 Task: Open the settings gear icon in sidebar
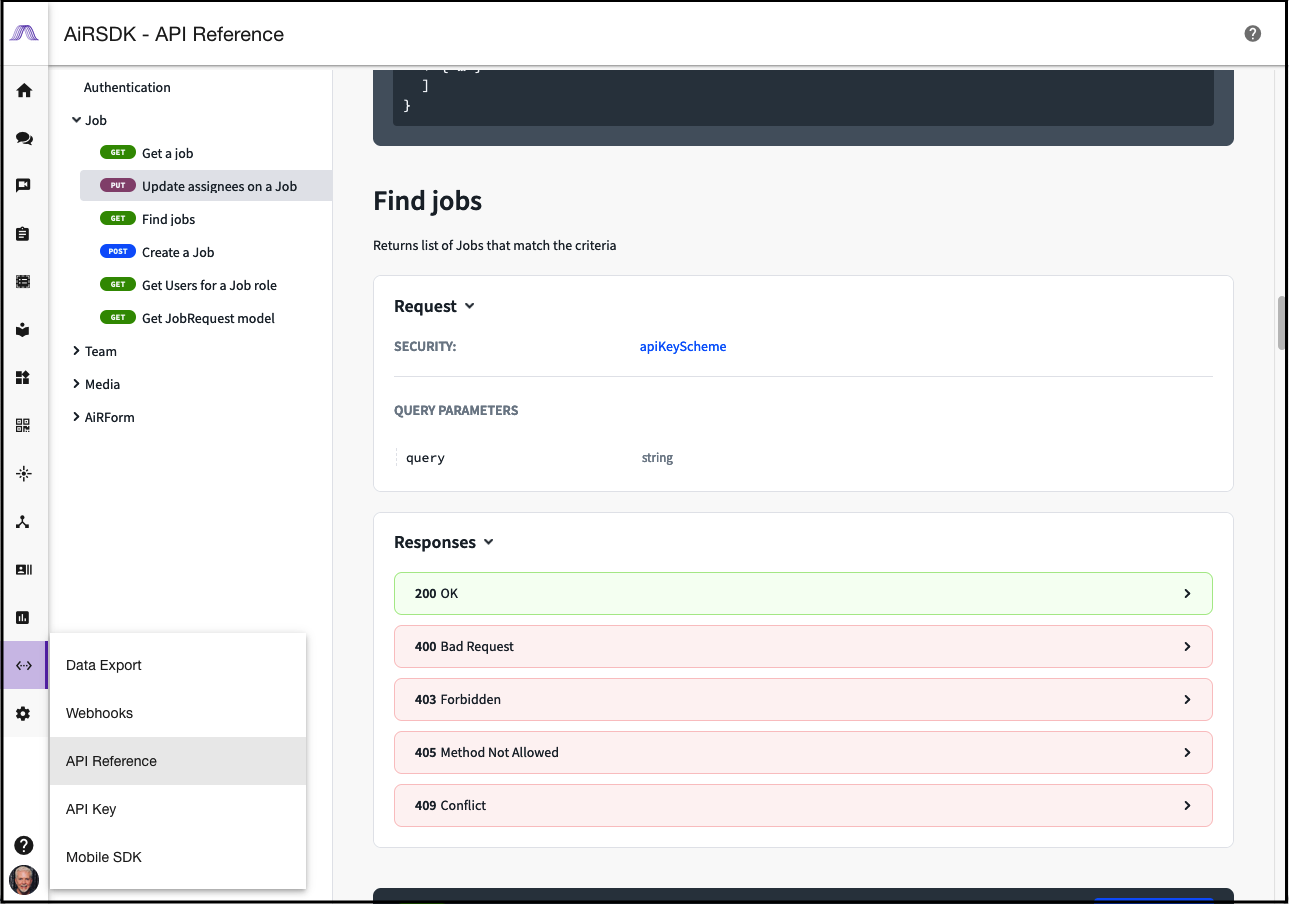24,714
